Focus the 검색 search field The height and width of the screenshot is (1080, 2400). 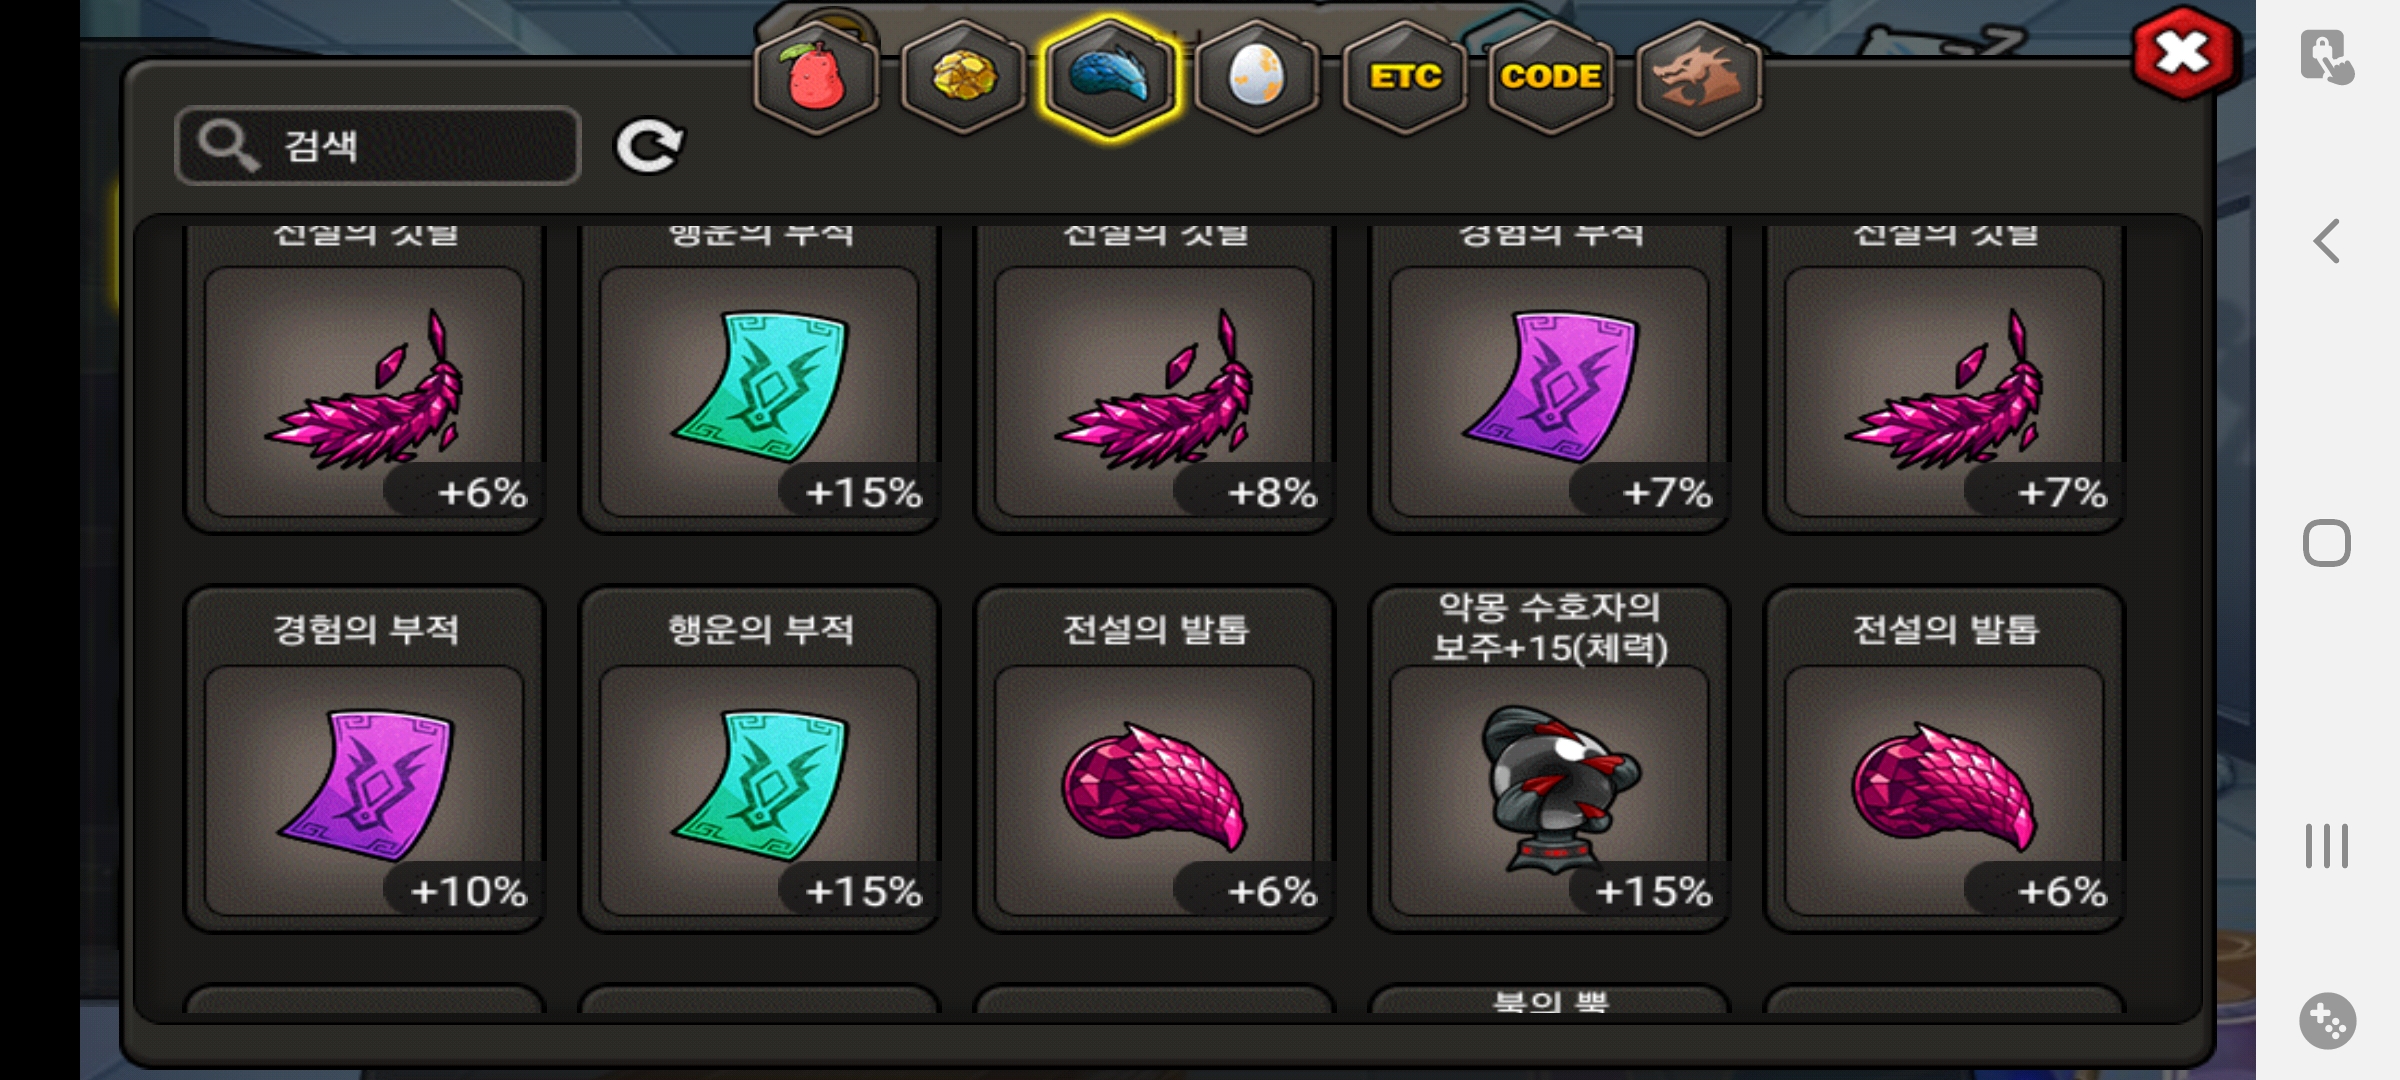coord(378,146)
